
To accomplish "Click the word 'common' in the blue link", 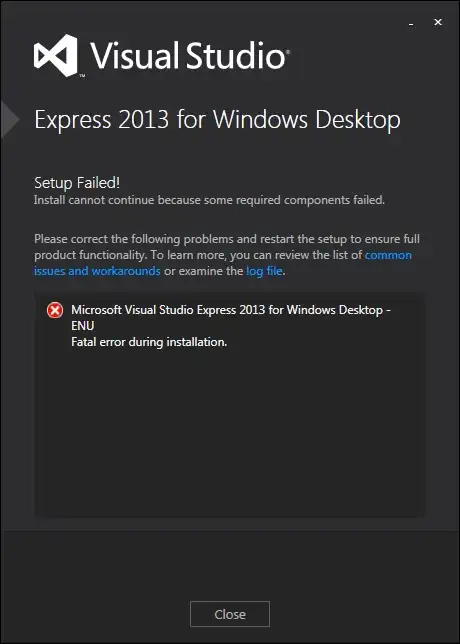I will click(388, 255).
